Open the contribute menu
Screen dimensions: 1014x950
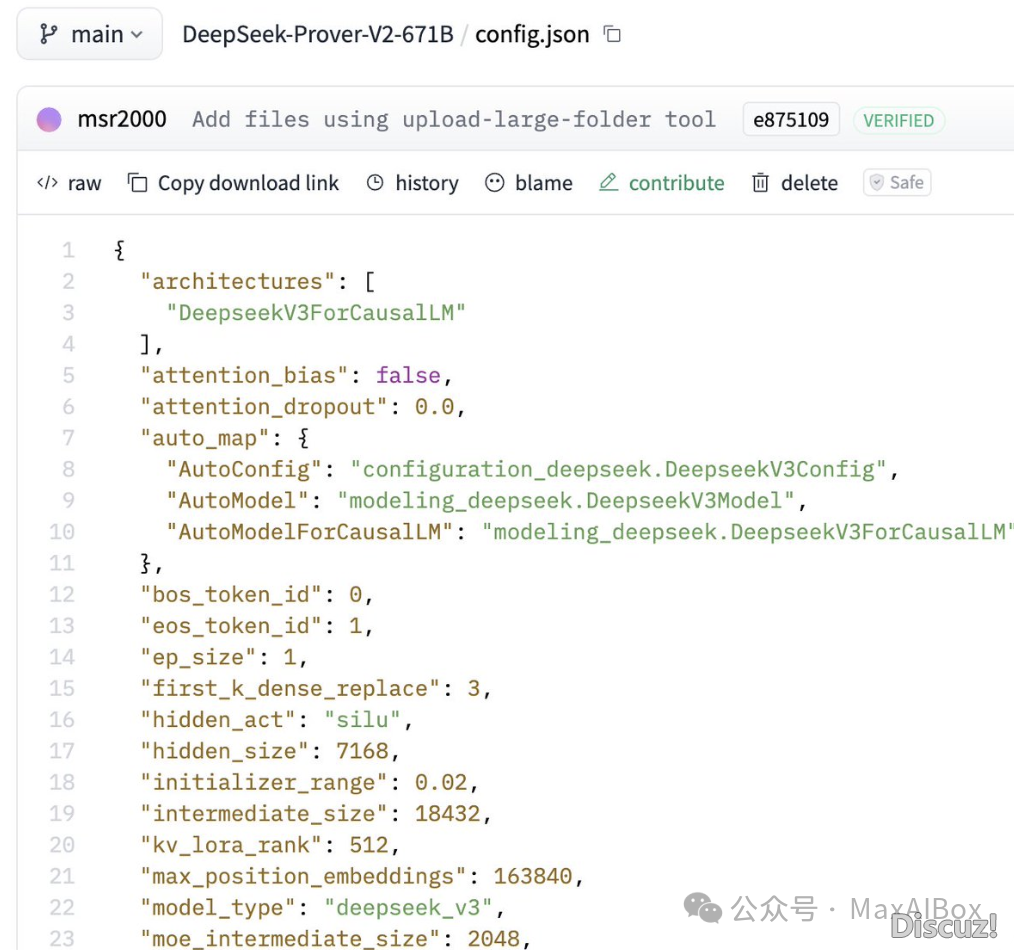[662, 183]
